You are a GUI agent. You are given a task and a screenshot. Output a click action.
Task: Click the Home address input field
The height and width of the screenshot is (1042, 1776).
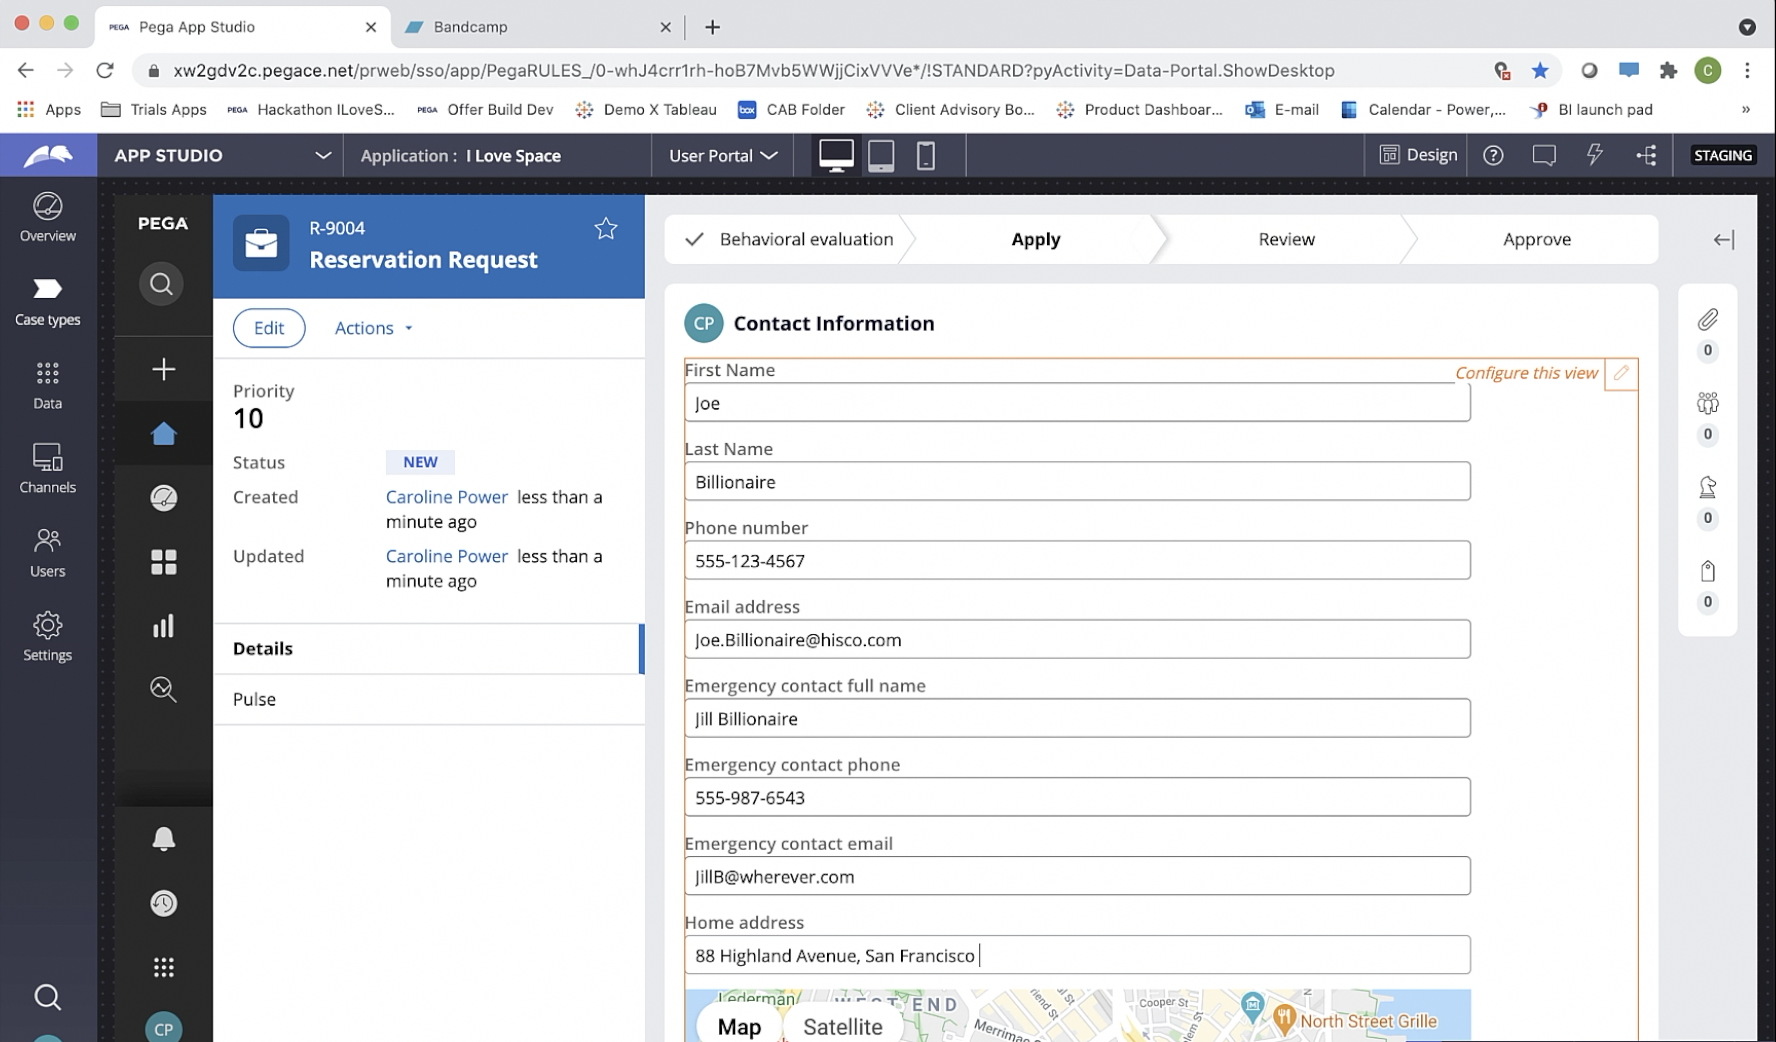(x=1077, y=955)
